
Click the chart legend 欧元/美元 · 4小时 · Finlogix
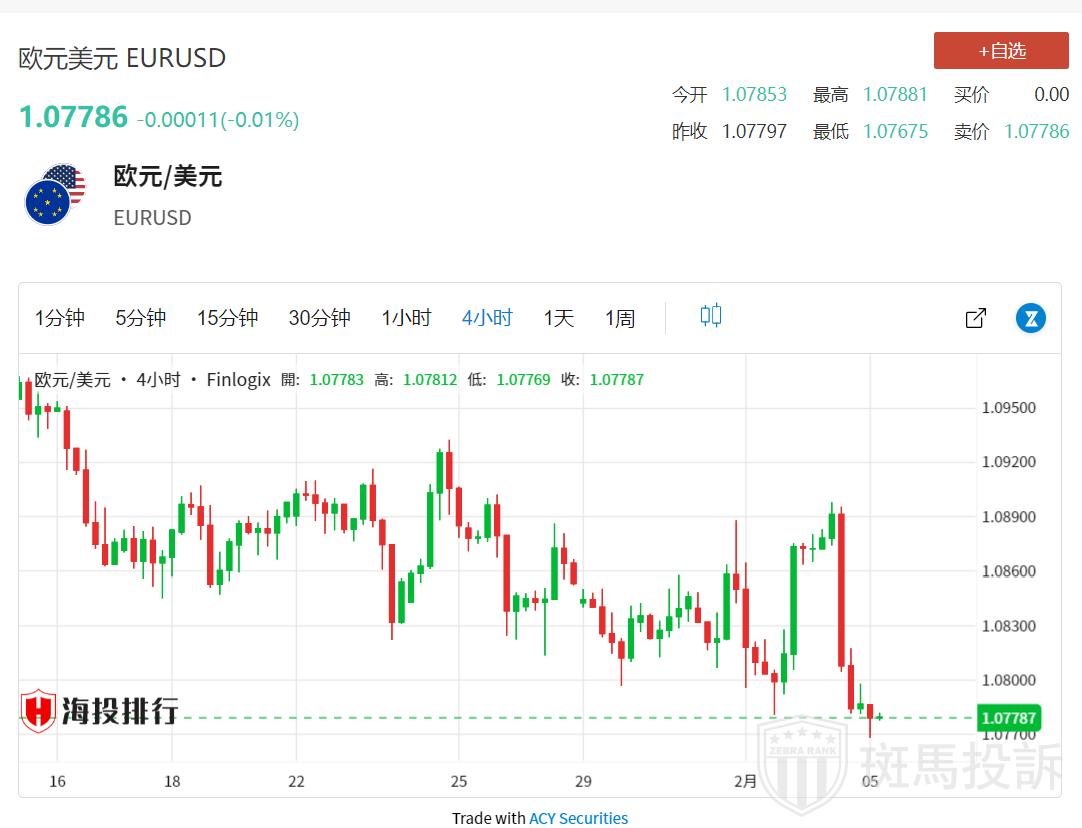coord(152,380)
